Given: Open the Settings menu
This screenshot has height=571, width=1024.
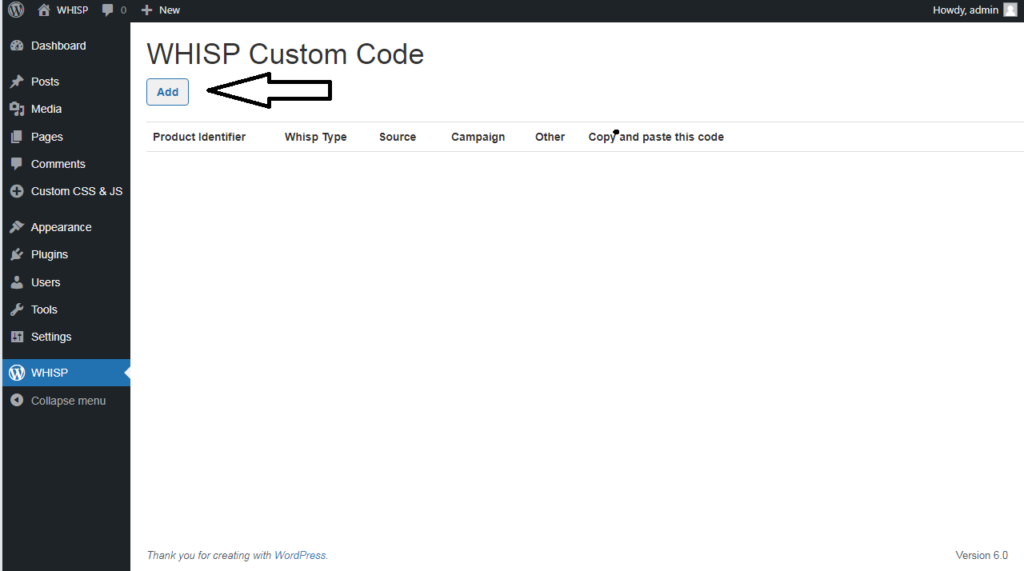Looking at the screenshot, I should click(51, 337).
